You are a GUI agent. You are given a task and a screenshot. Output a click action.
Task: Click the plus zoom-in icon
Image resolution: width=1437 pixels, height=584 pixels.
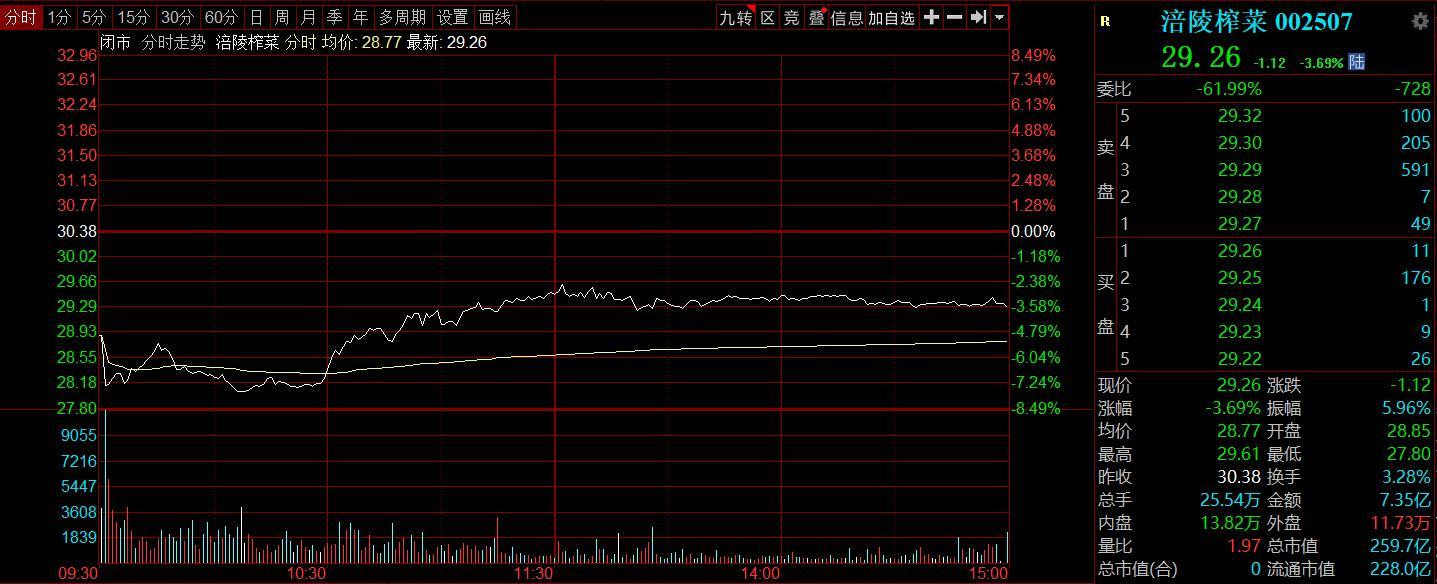click(x=931, y=17)
